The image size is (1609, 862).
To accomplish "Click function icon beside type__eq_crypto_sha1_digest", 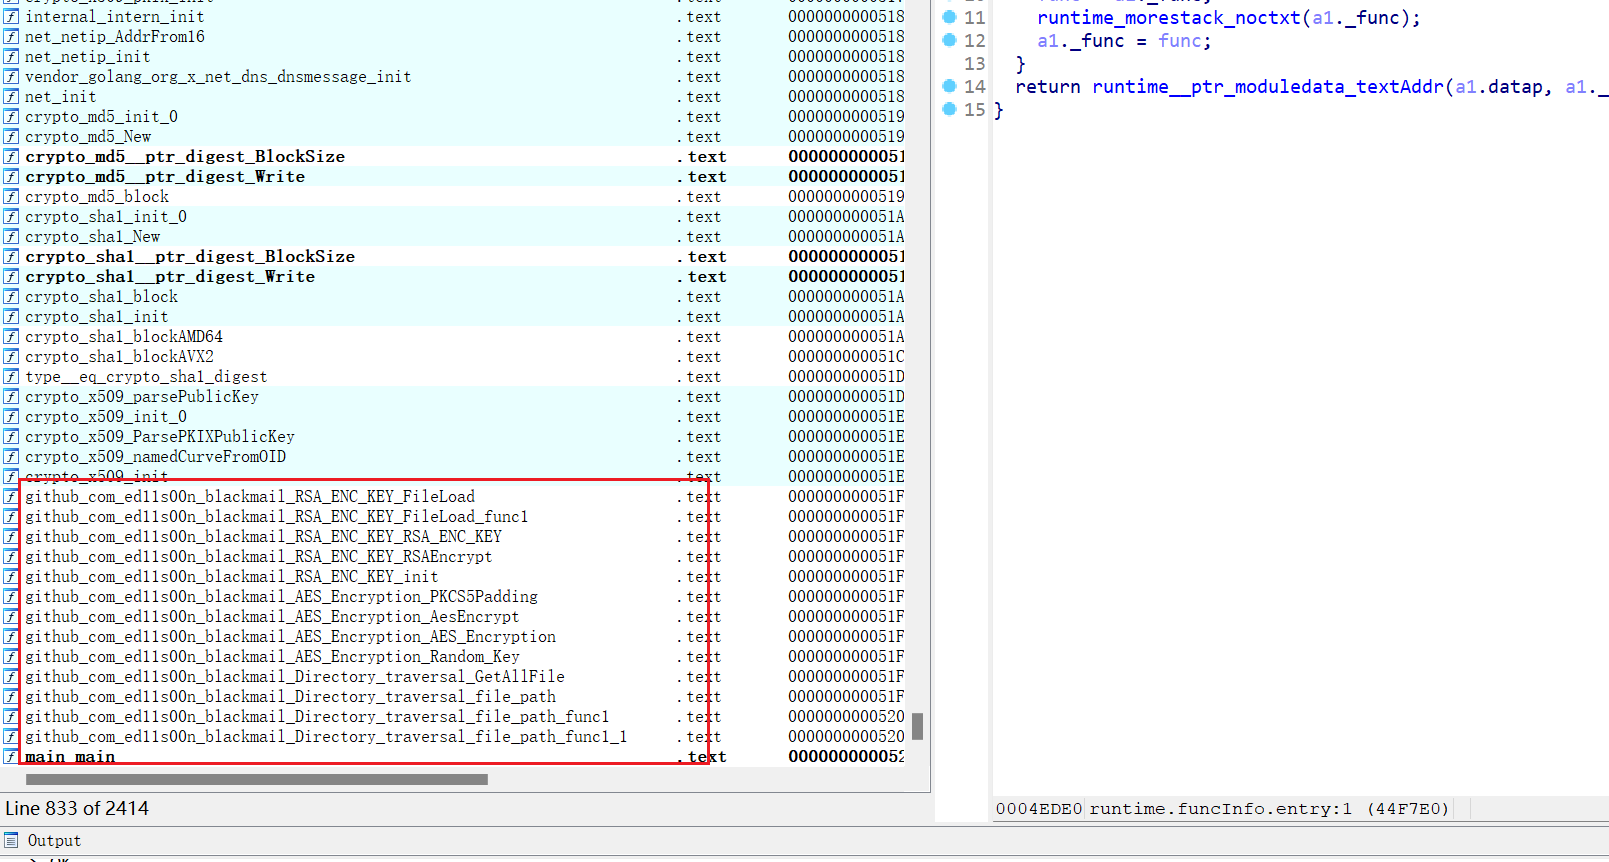I will 11,377.
